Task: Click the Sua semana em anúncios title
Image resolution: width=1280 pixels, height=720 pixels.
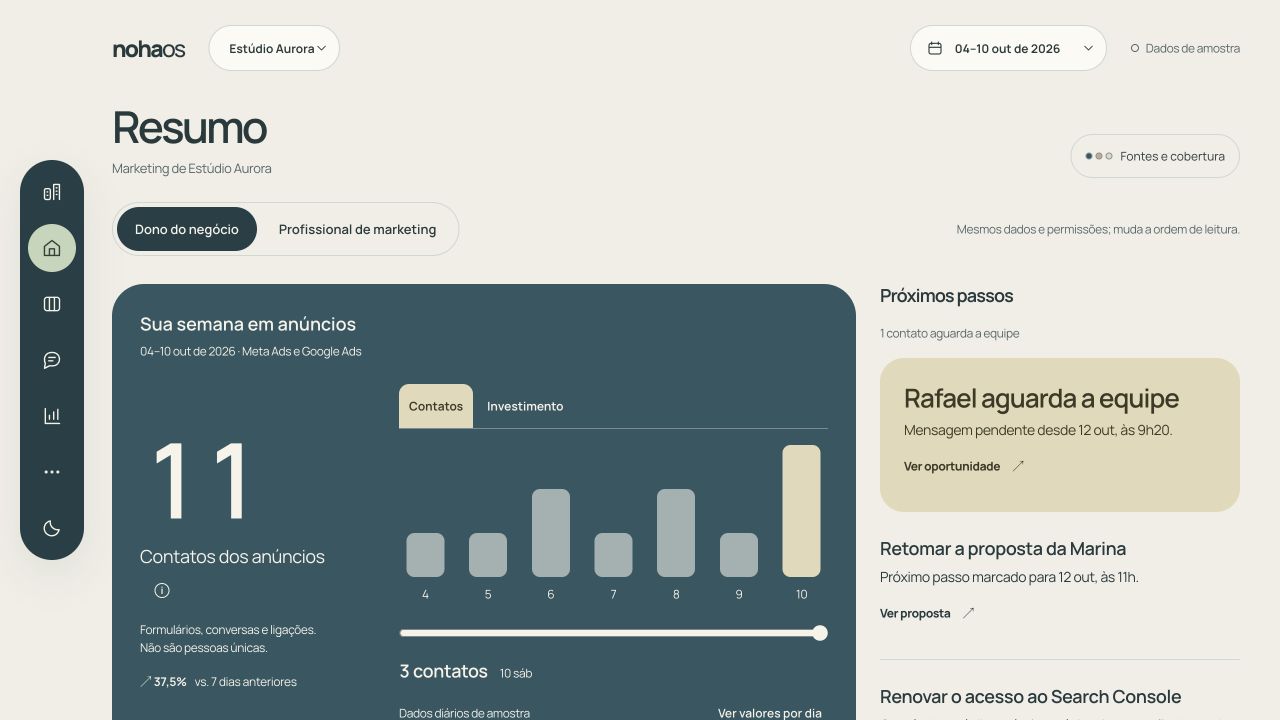Action: tap(248, 324)
